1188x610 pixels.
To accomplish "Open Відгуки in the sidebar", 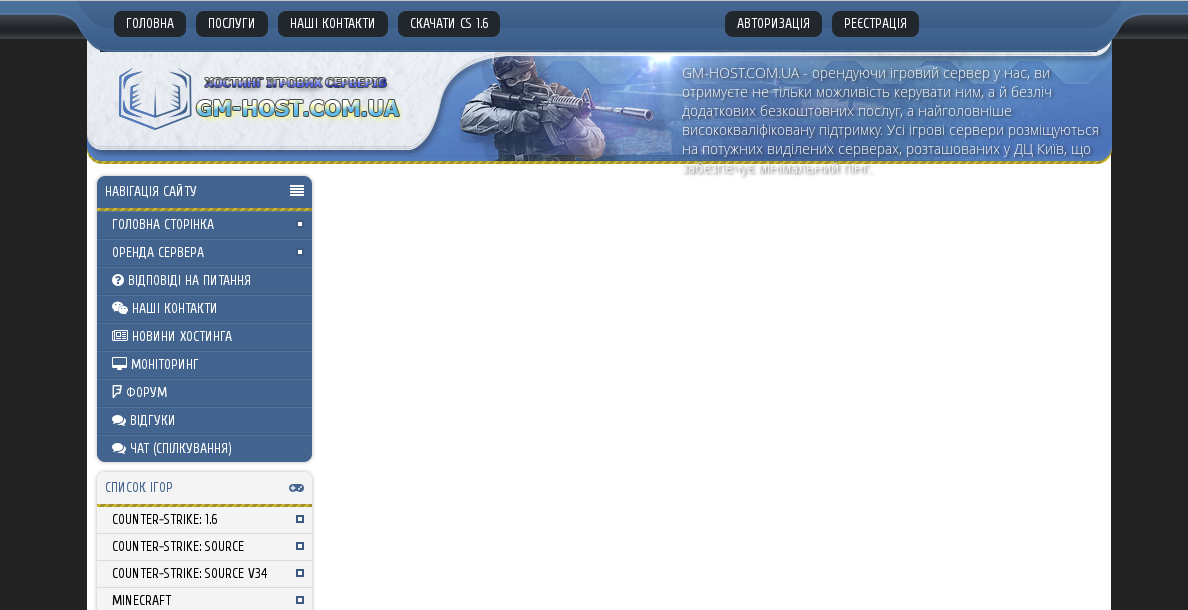I will (205, 421).
